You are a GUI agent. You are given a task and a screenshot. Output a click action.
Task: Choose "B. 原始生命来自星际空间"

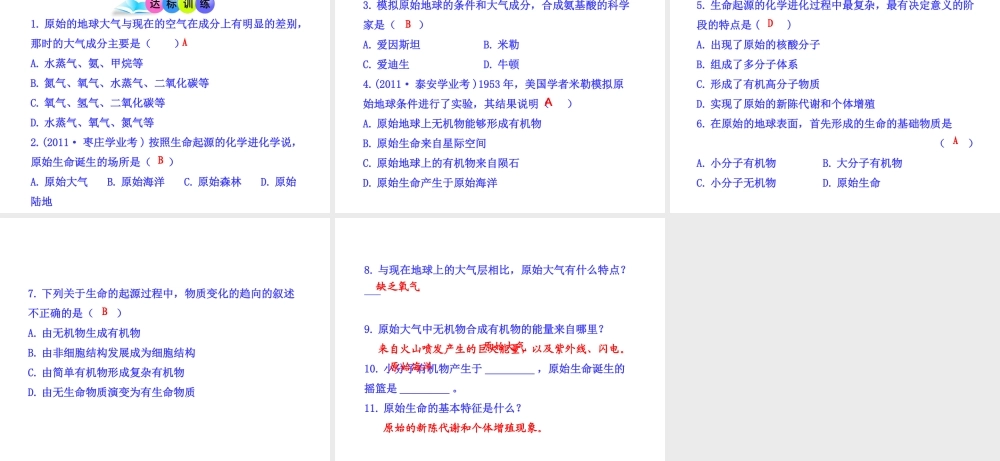(425, 143)
